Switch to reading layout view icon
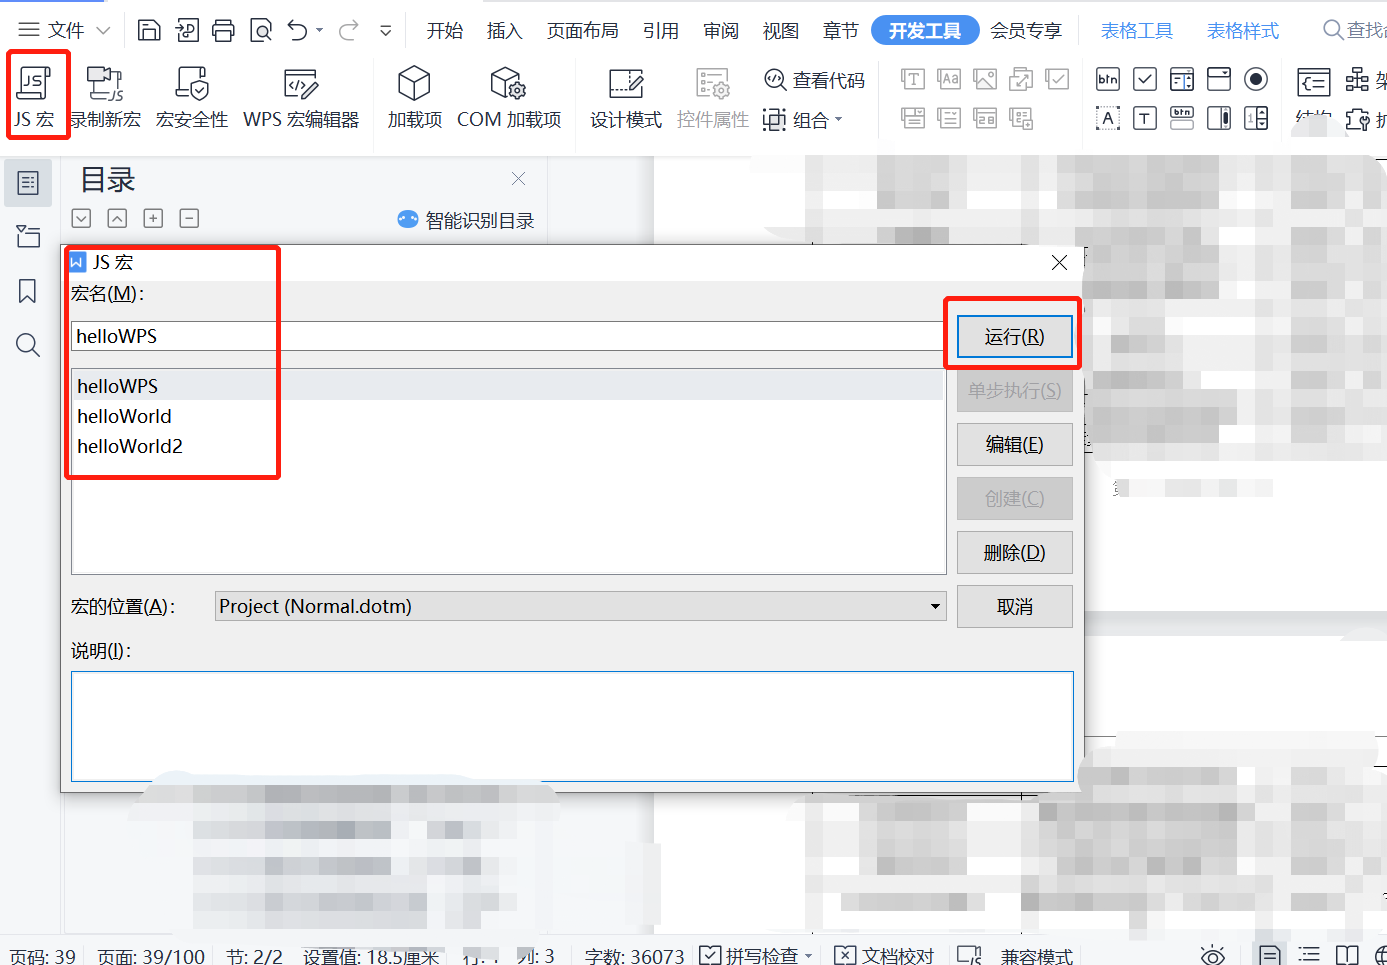This screenshot has width=1387, height=965. [x=1347, y=955]
